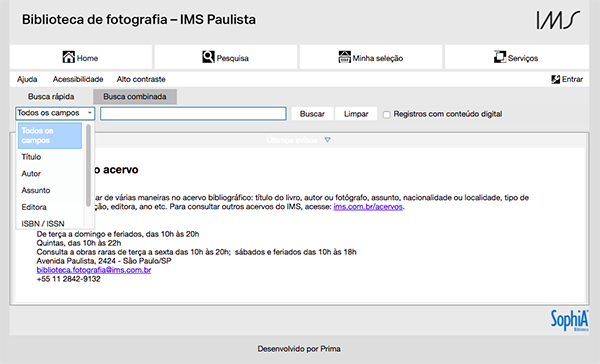The width and height of the screenshot is (600, 364).
Task: Select Autor from the dropdown list
Action: (50, 174)
